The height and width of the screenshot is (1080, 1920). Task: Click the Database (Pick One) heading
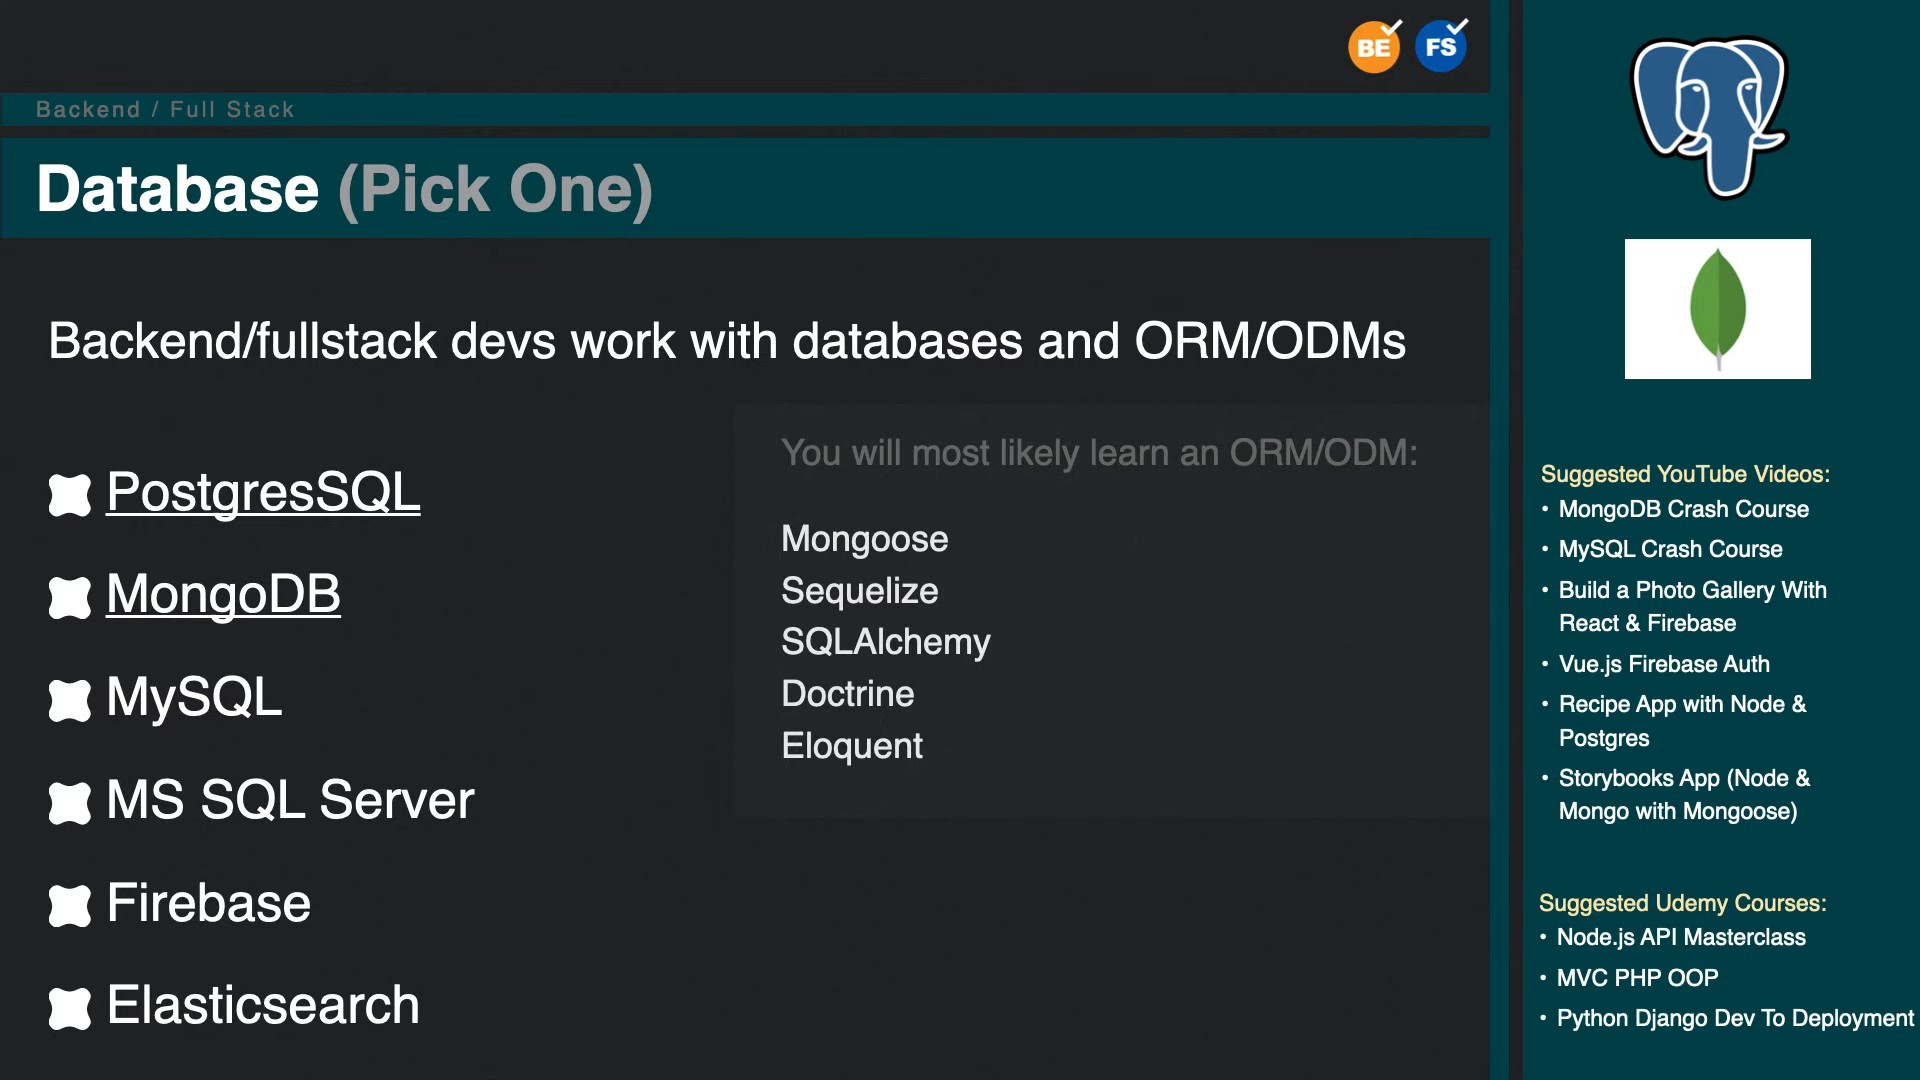[344, 189]
